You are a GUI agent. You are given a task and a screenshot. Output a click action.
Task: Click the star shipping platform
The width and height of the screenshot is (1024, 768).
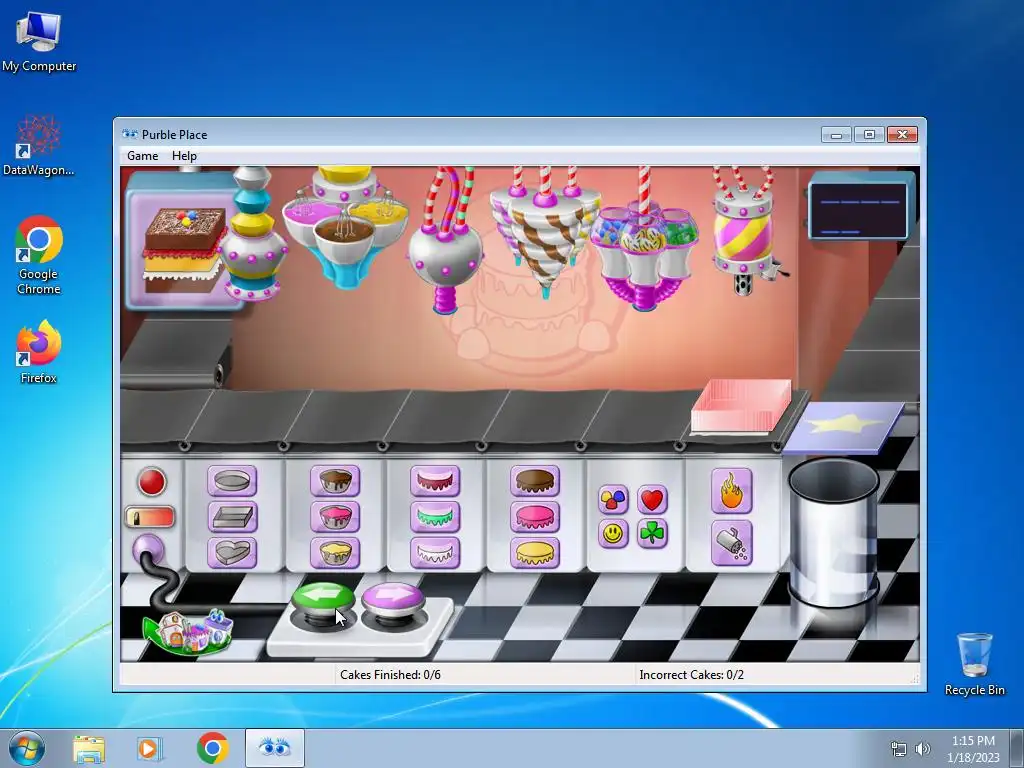pos(844,427)
